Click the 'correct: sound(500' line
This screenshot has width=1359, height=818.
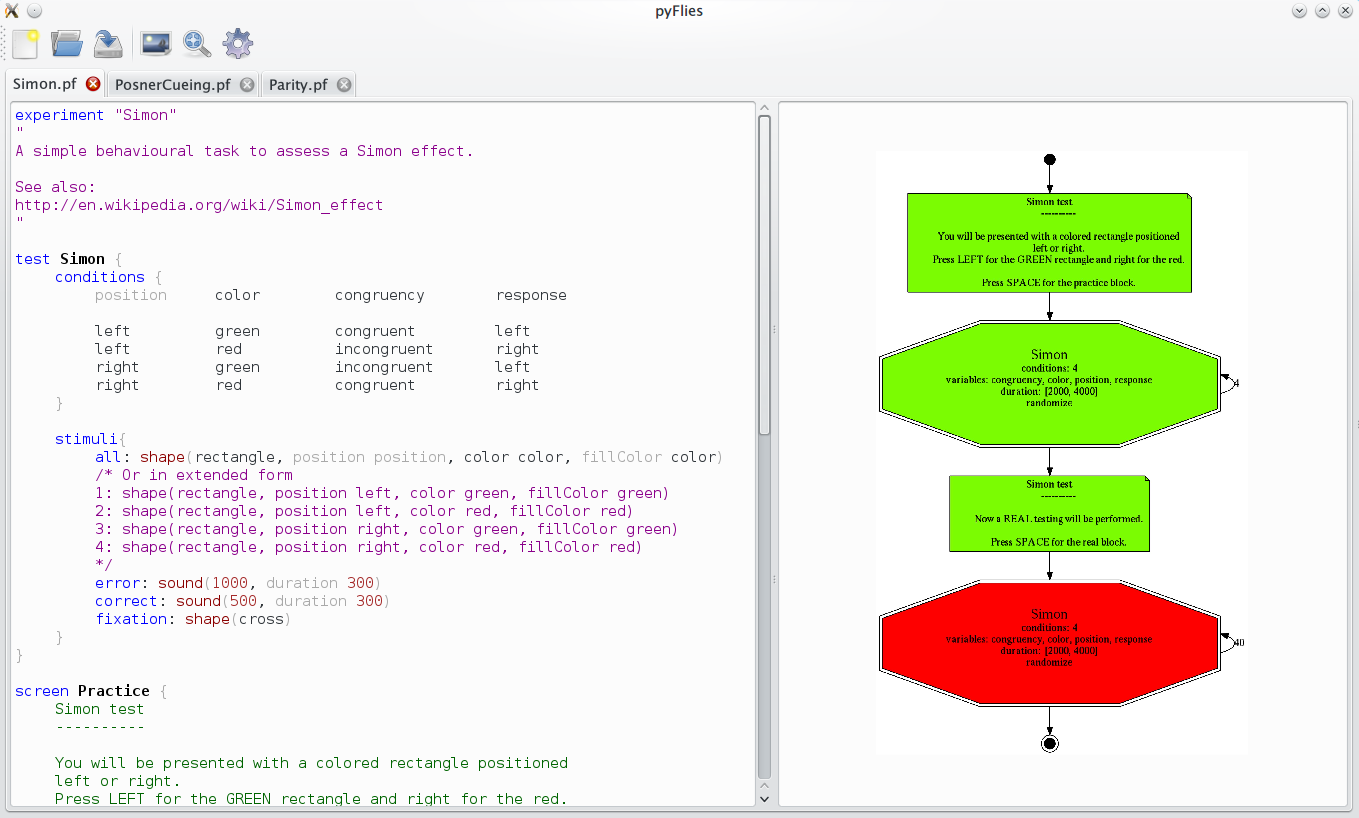click(242, 601)
